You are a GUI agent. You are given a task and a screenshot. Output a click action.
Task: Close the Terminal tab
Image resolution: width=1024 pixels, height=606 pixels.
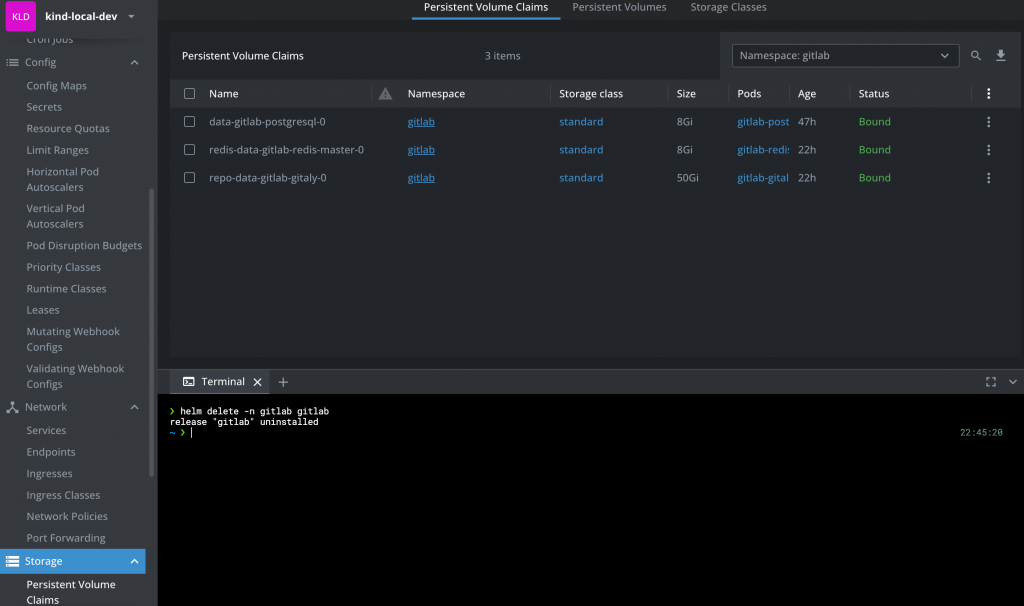tap(257, 382)
